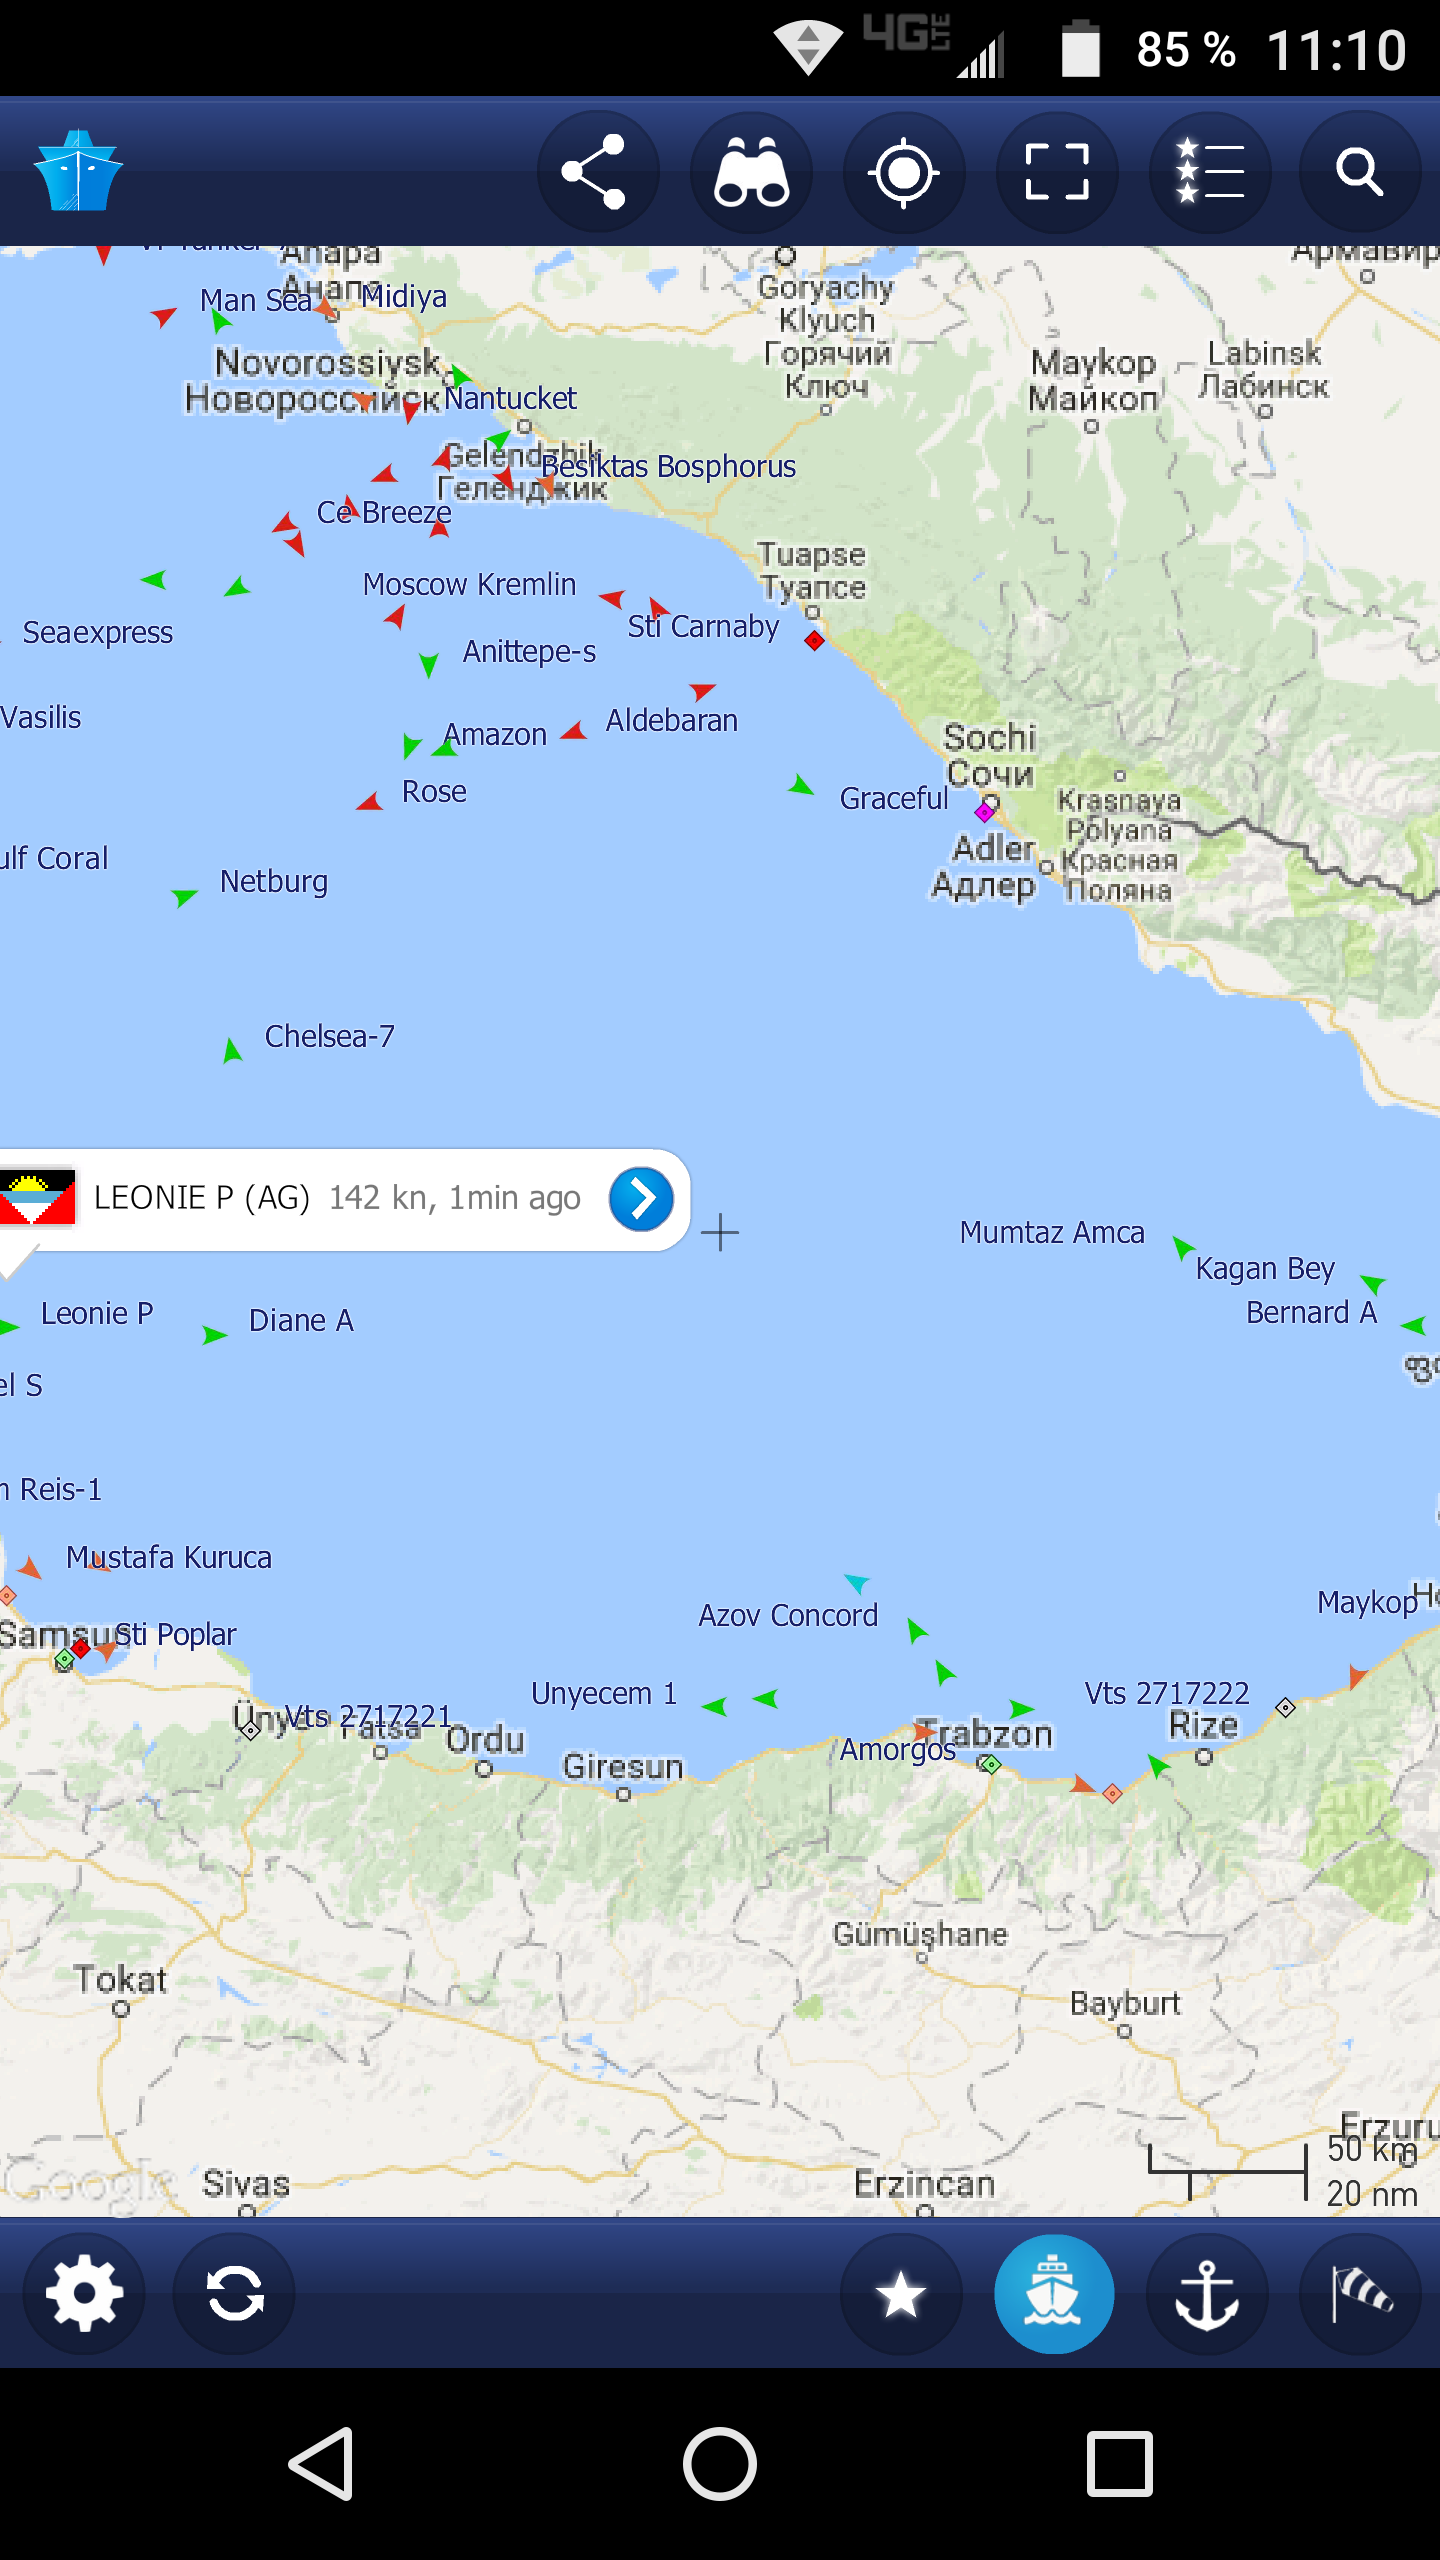
Task: Refresh the map data
Action: pos(235,2293)
